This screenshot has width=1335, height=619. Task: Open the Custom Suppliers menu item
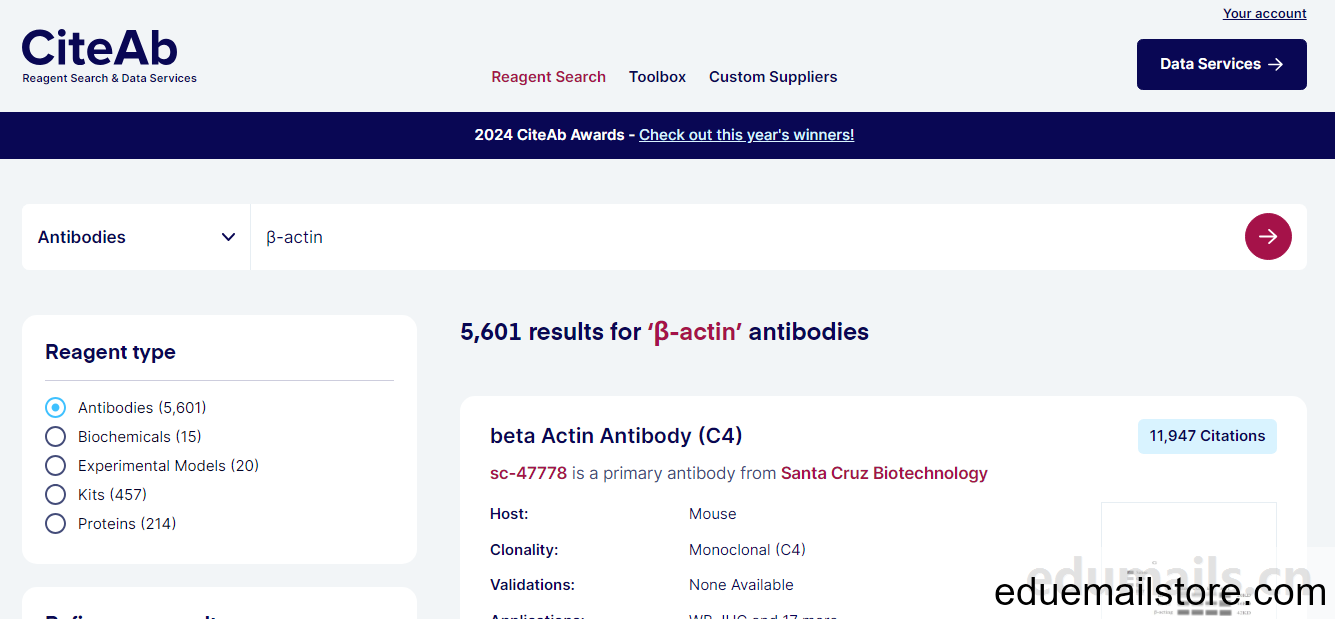(x=773, y=77)
